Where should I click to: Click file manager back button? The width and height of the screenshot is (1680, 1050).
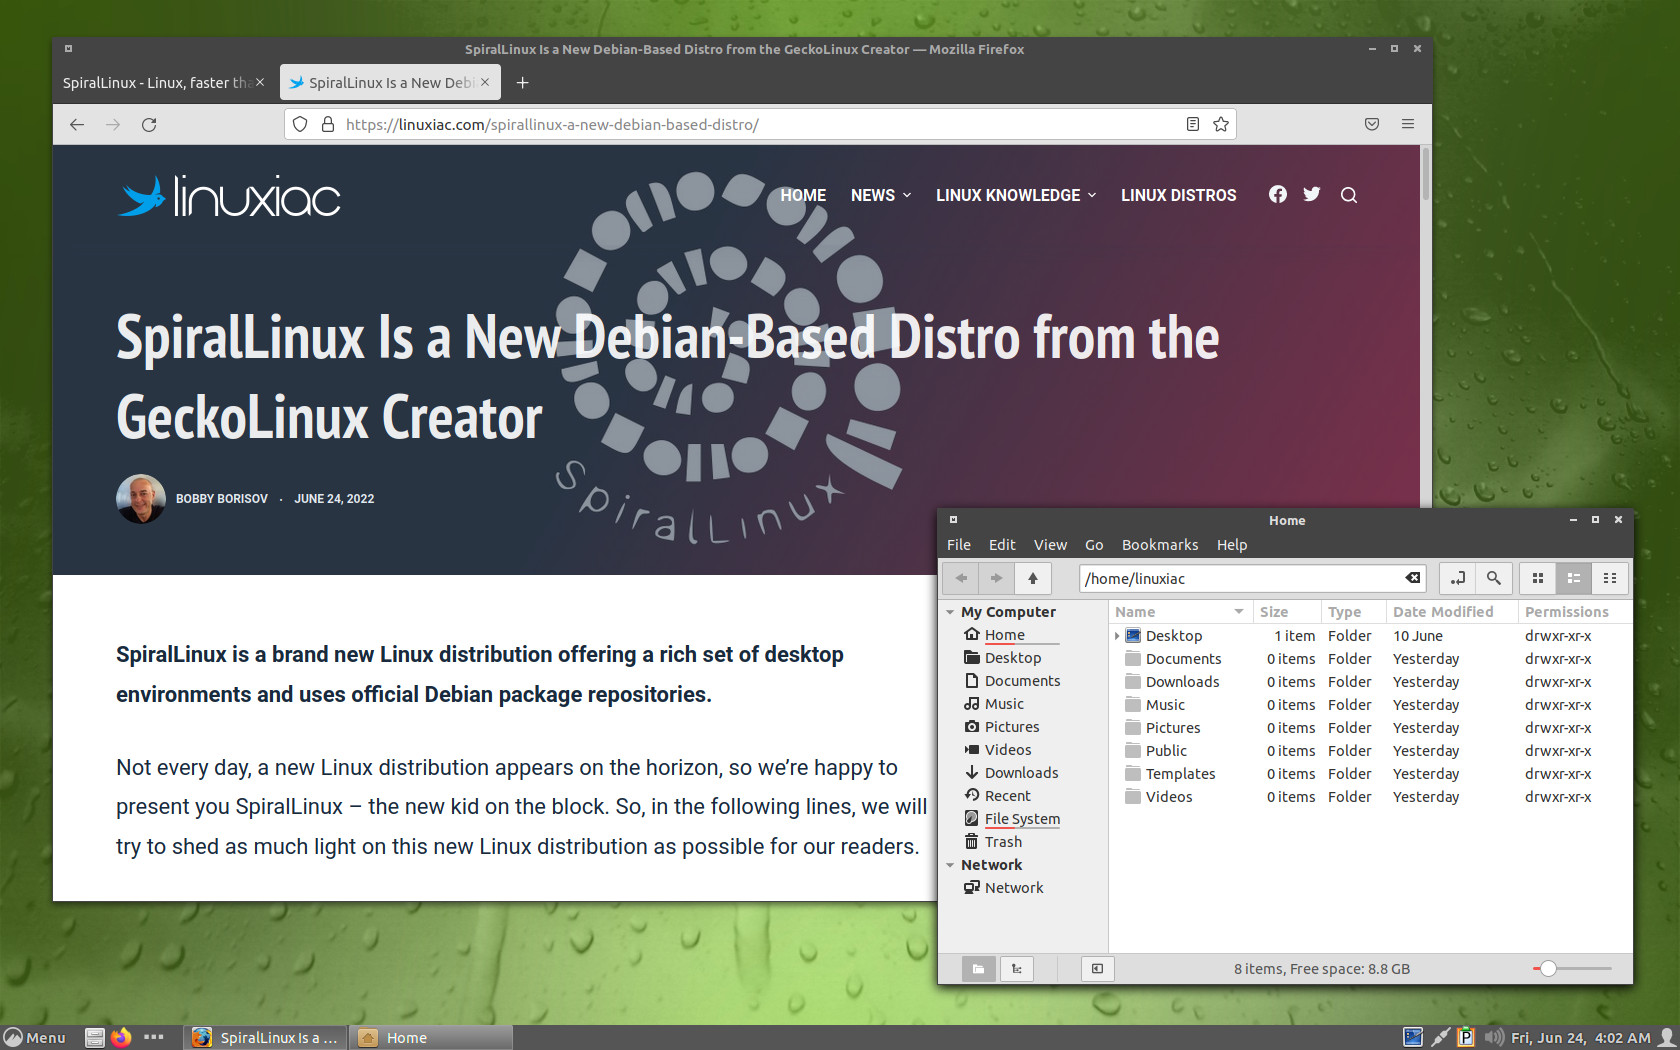[961, 578]
